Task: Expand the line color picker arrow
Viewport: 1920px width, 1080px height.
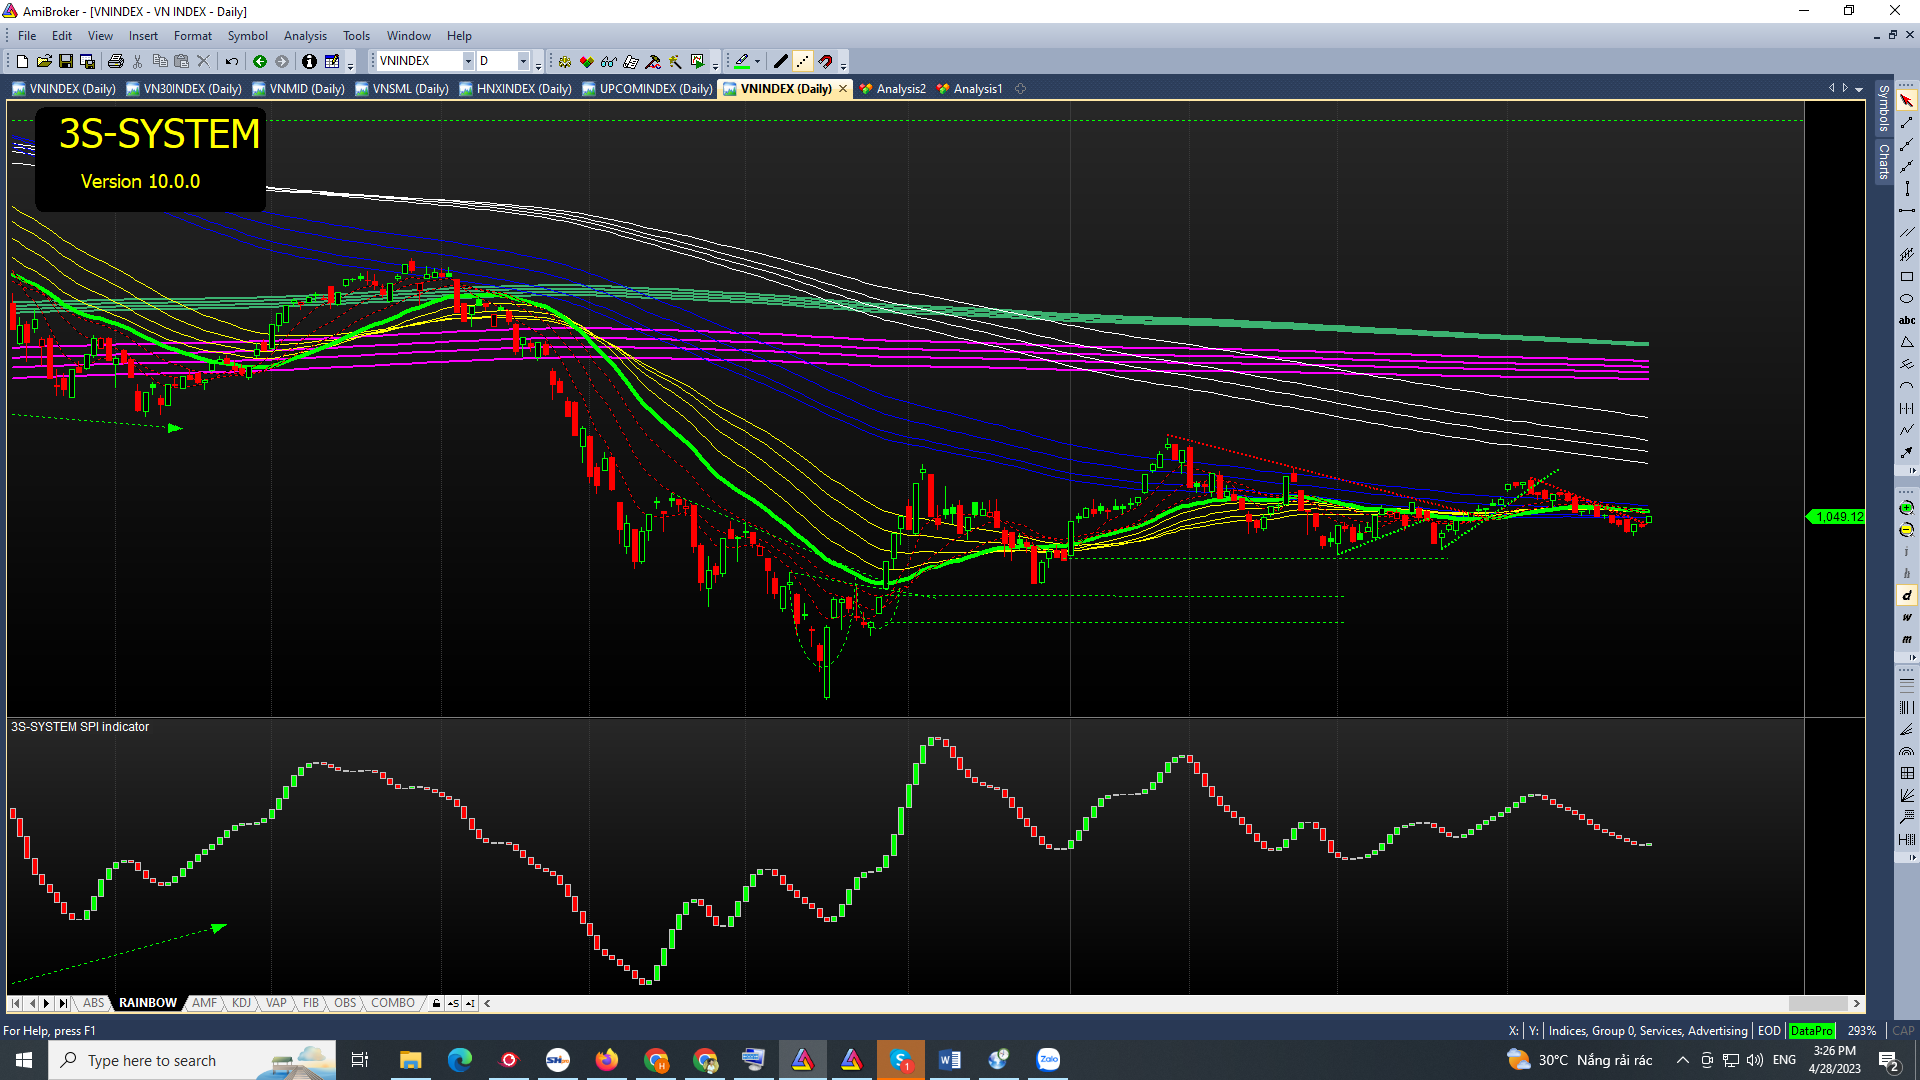Action: 757,62
